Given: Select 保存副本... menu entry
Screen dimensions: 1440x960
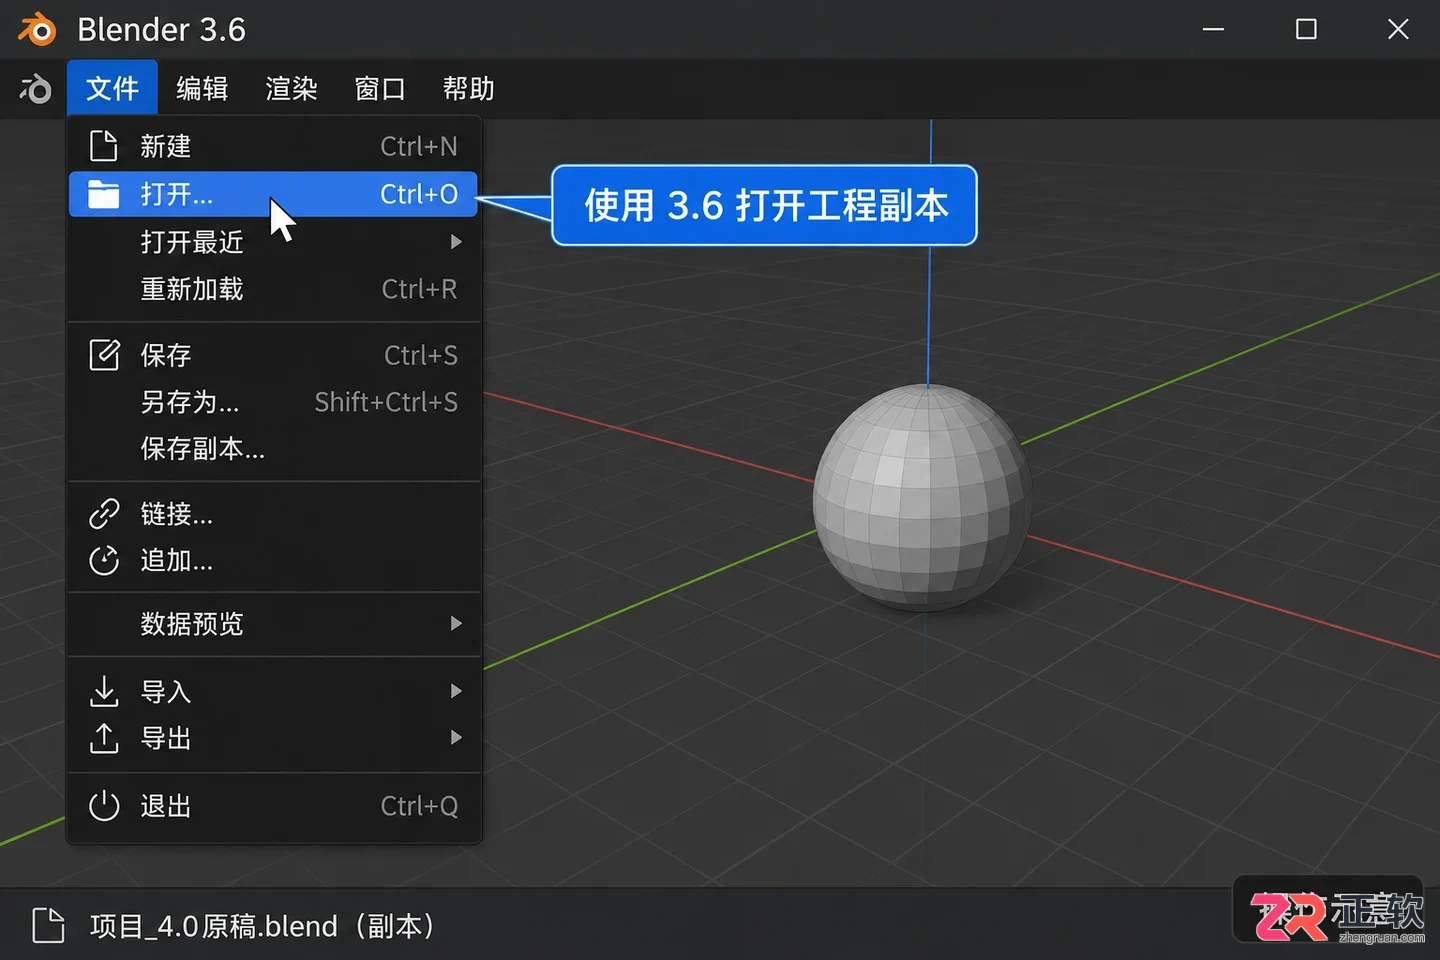Looking at the screenshot, I should (273, 449).
